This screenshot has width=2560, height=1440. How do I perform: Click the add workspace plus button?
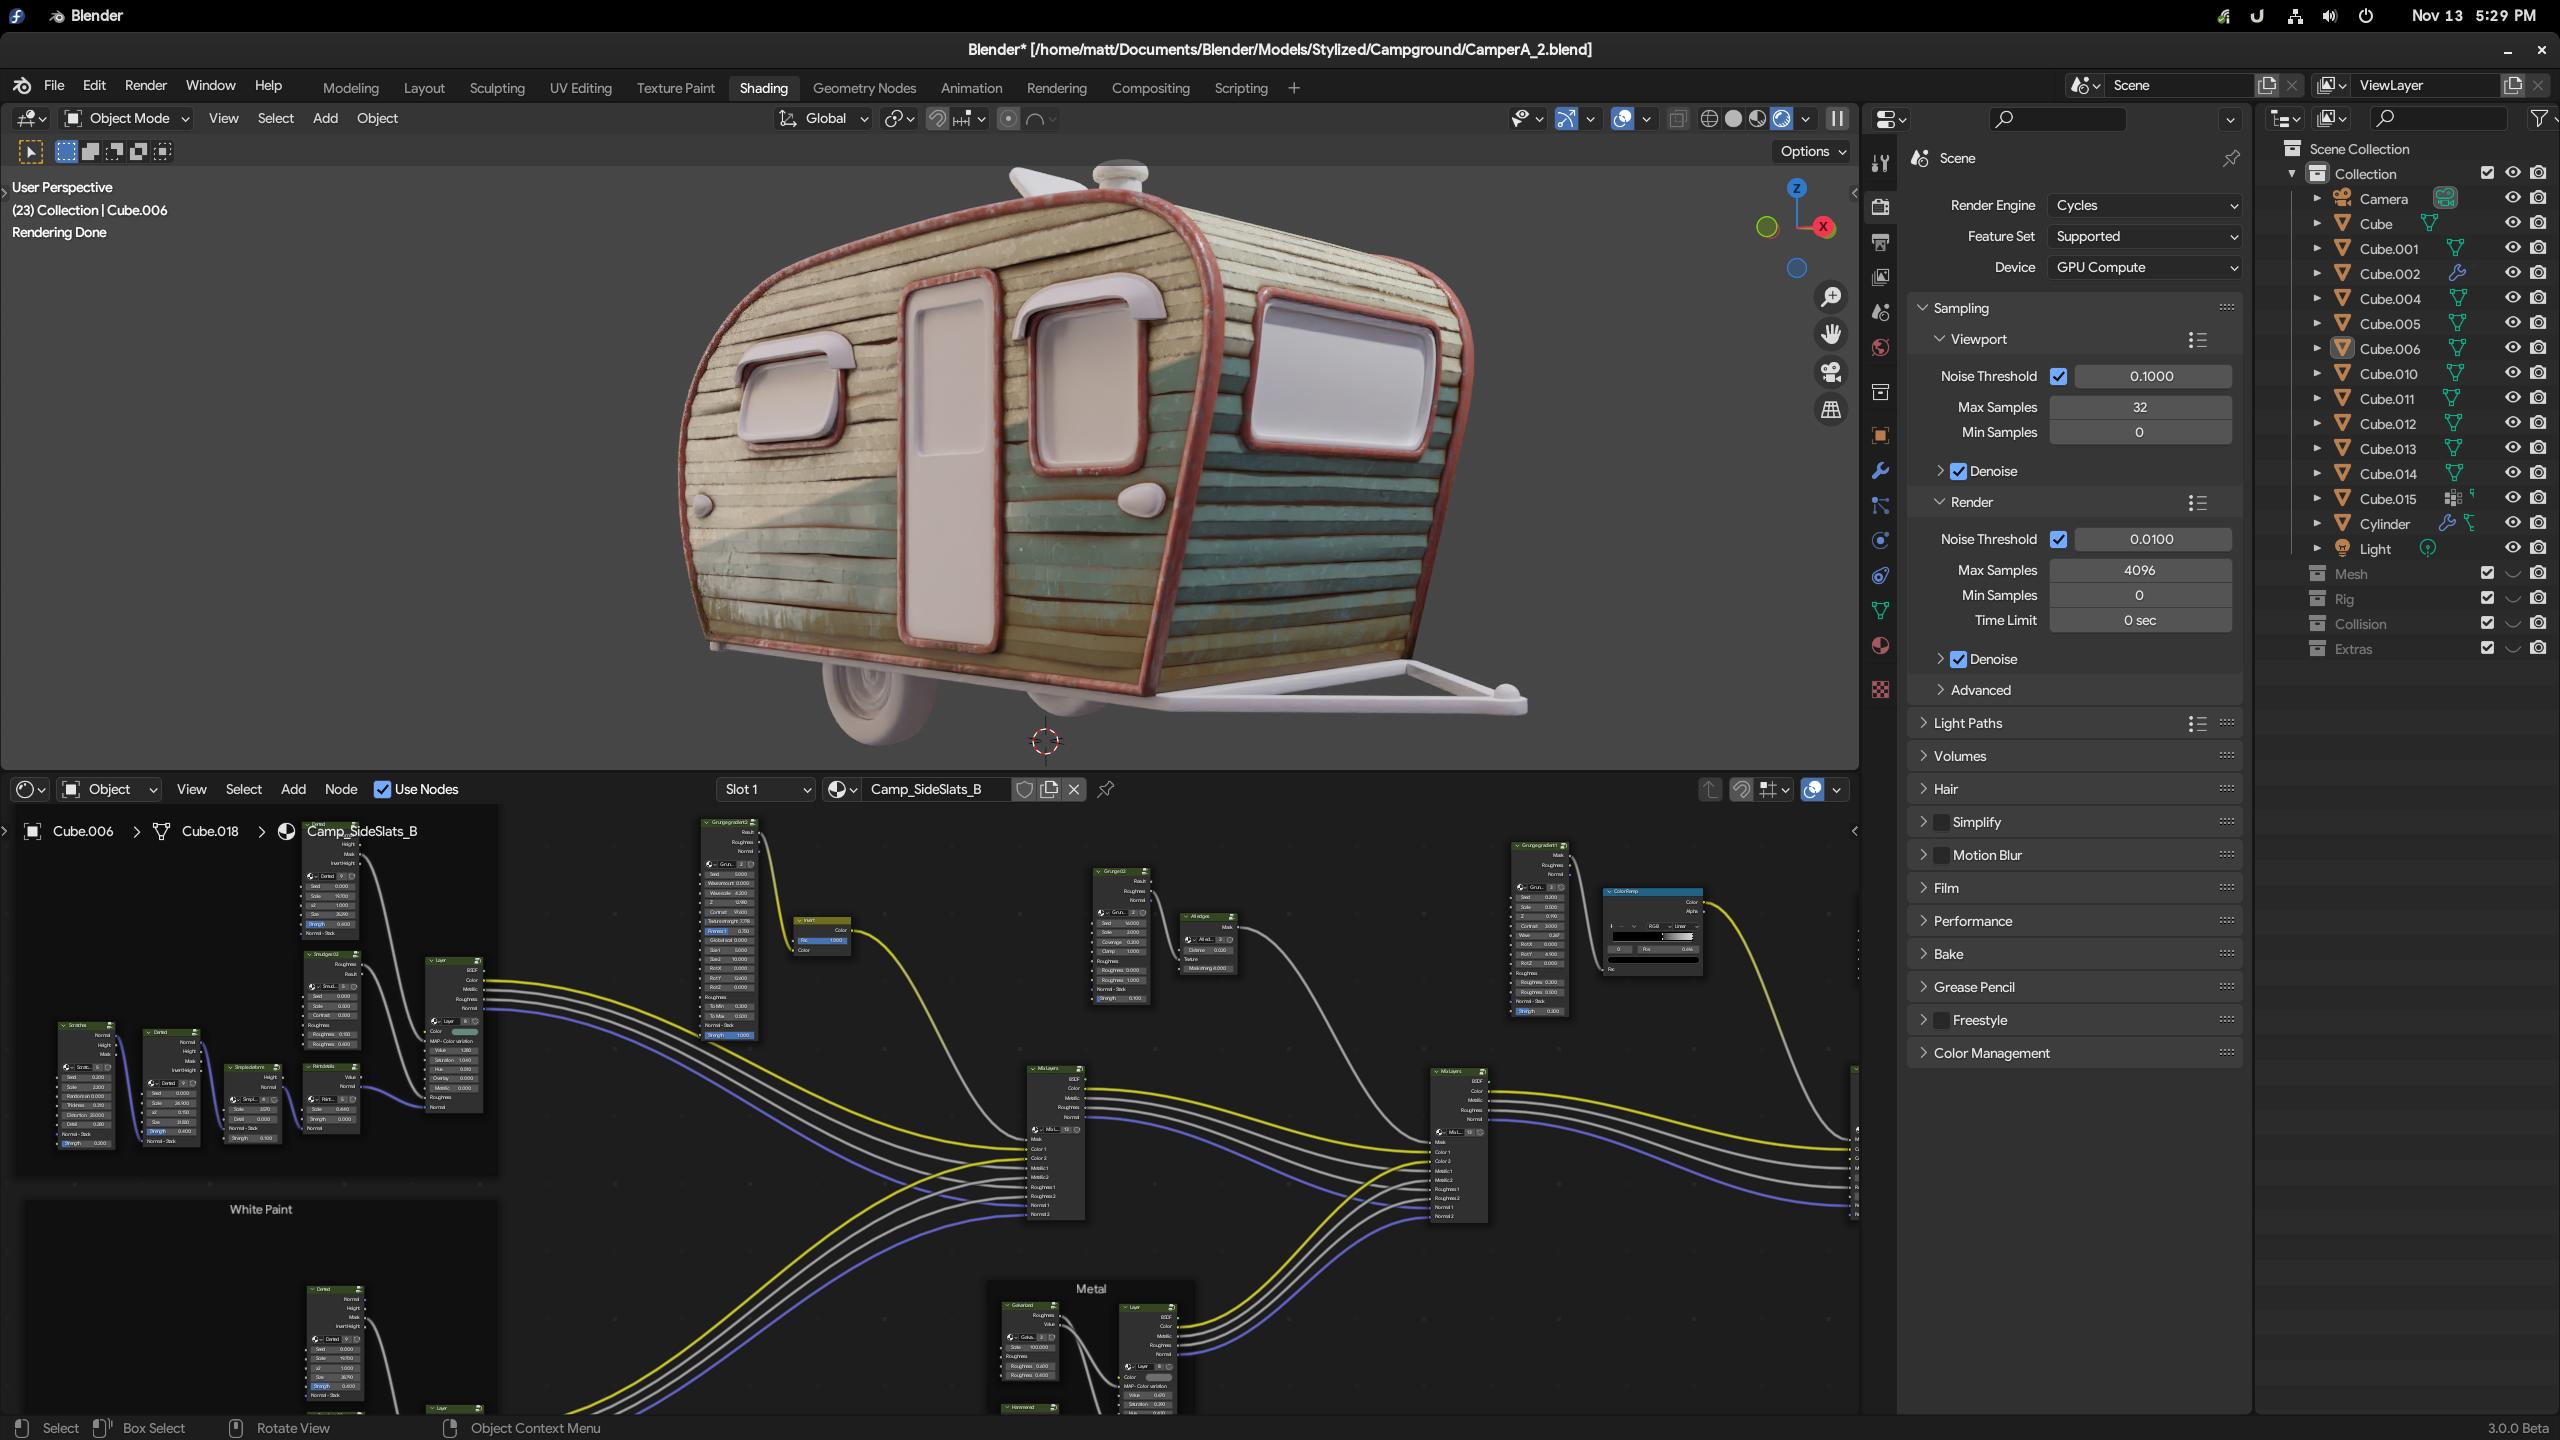[1293, 88]
